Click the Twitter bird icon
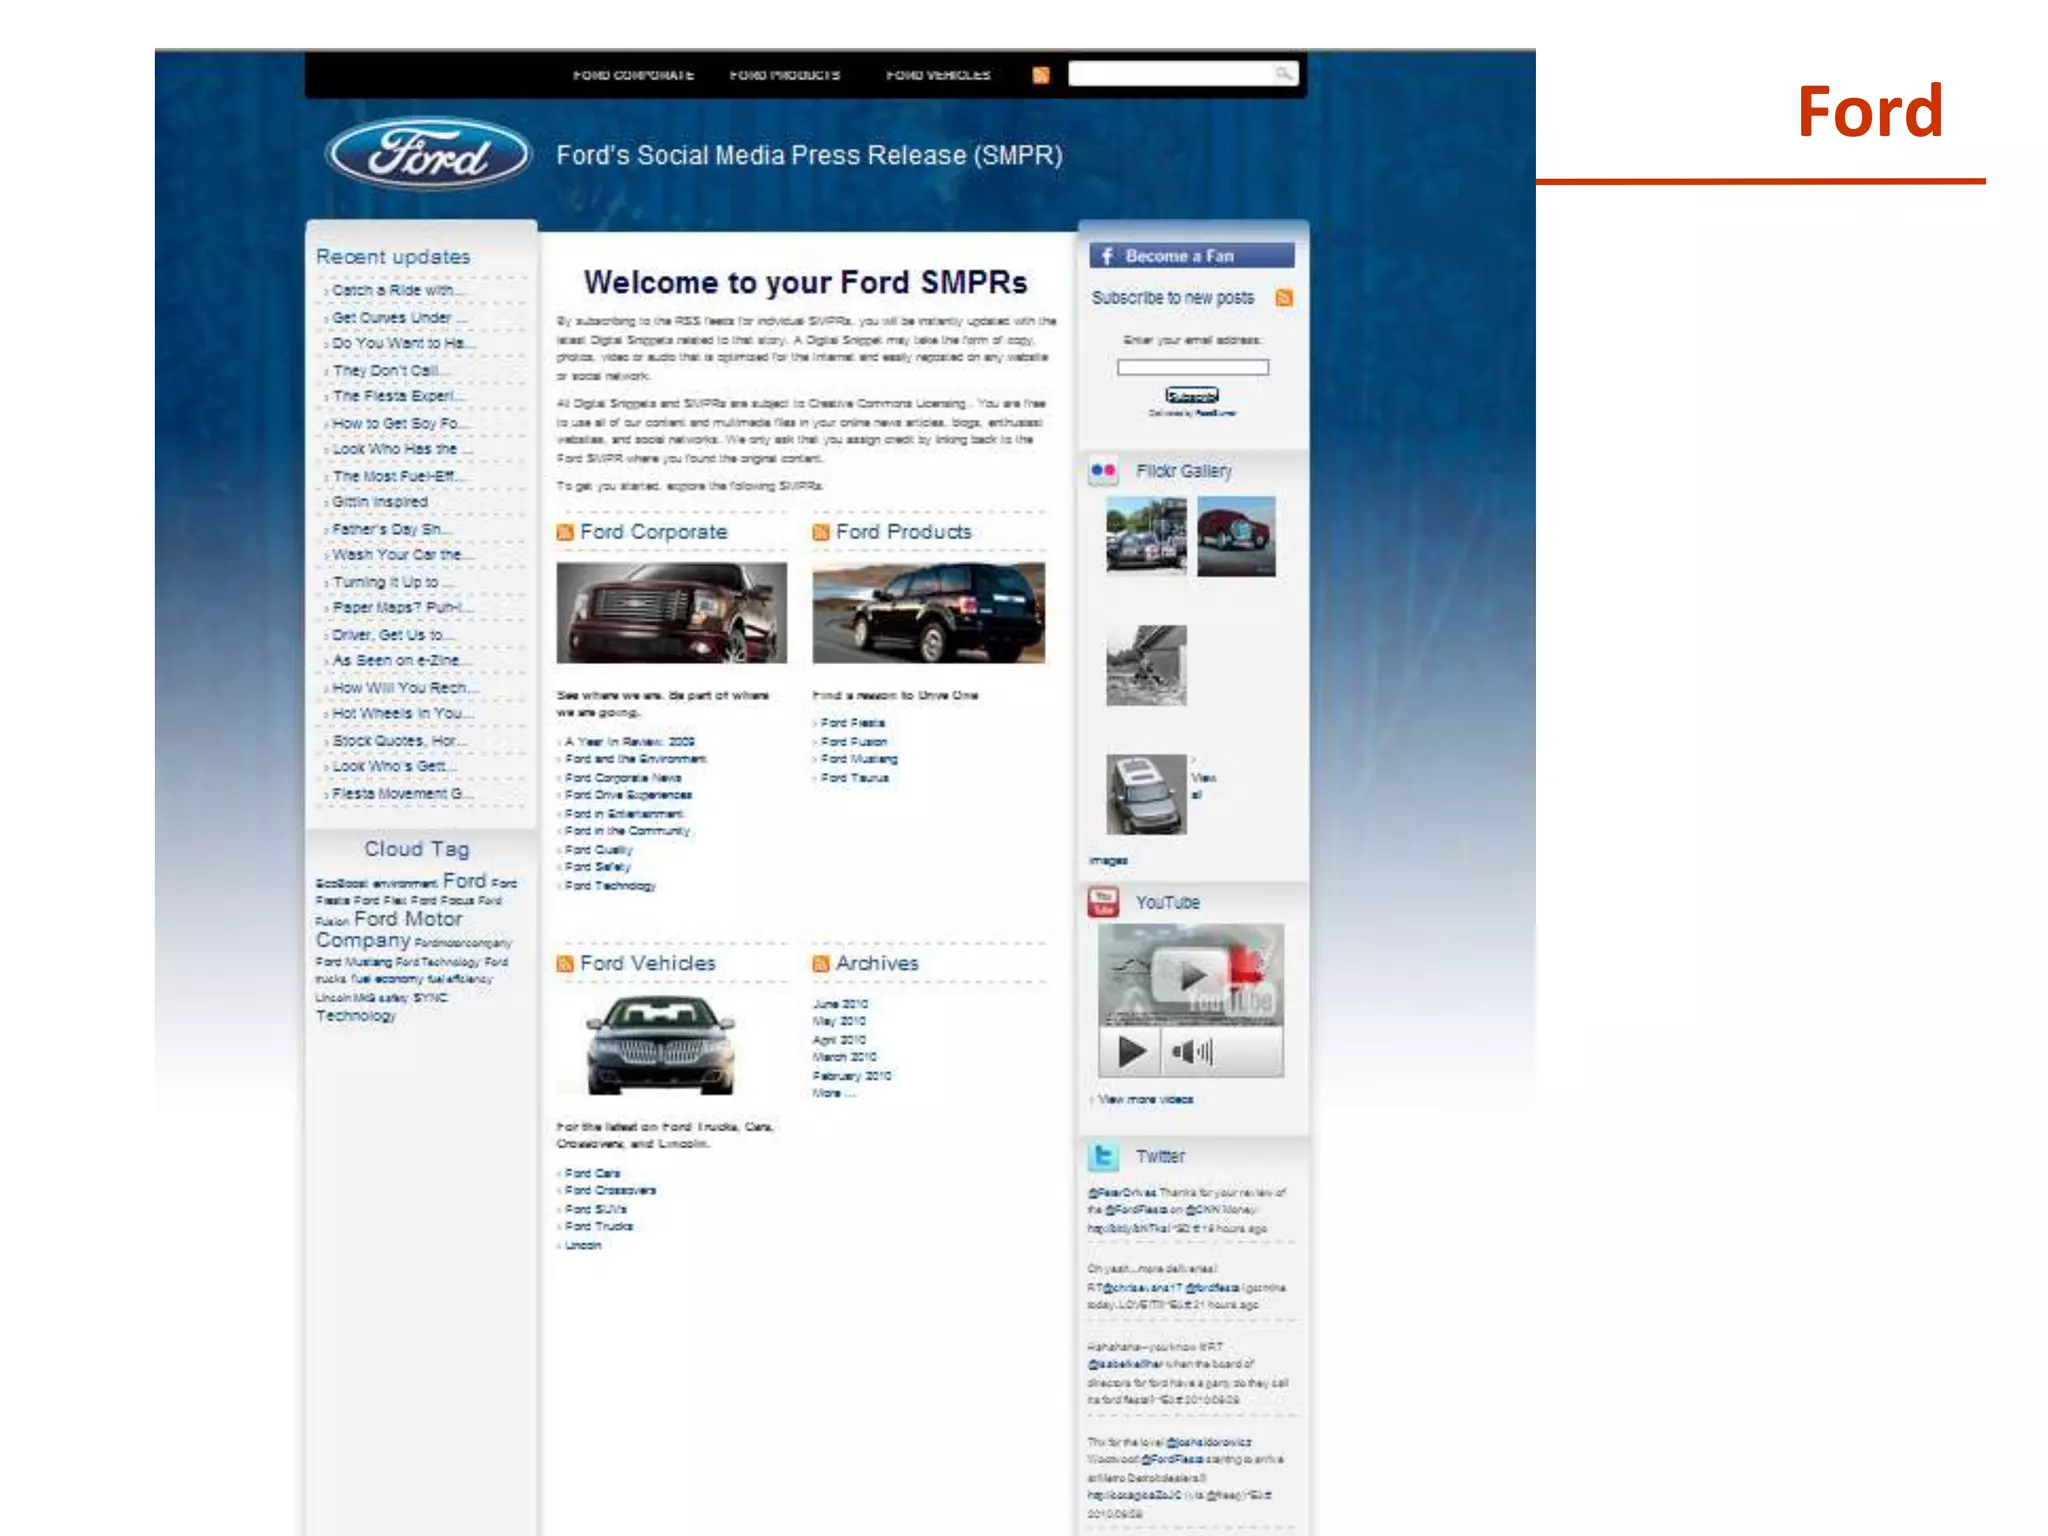2048x1536 pixels. [1103, 1156]
